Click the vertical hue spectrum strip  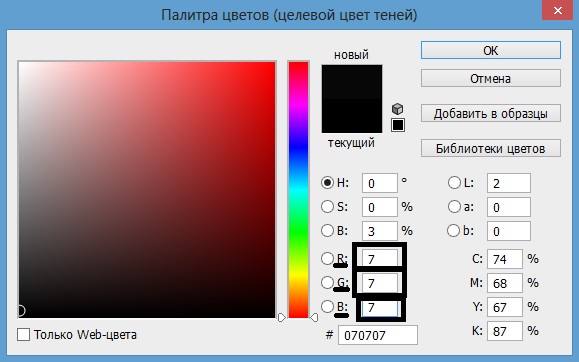click(298, 189)
